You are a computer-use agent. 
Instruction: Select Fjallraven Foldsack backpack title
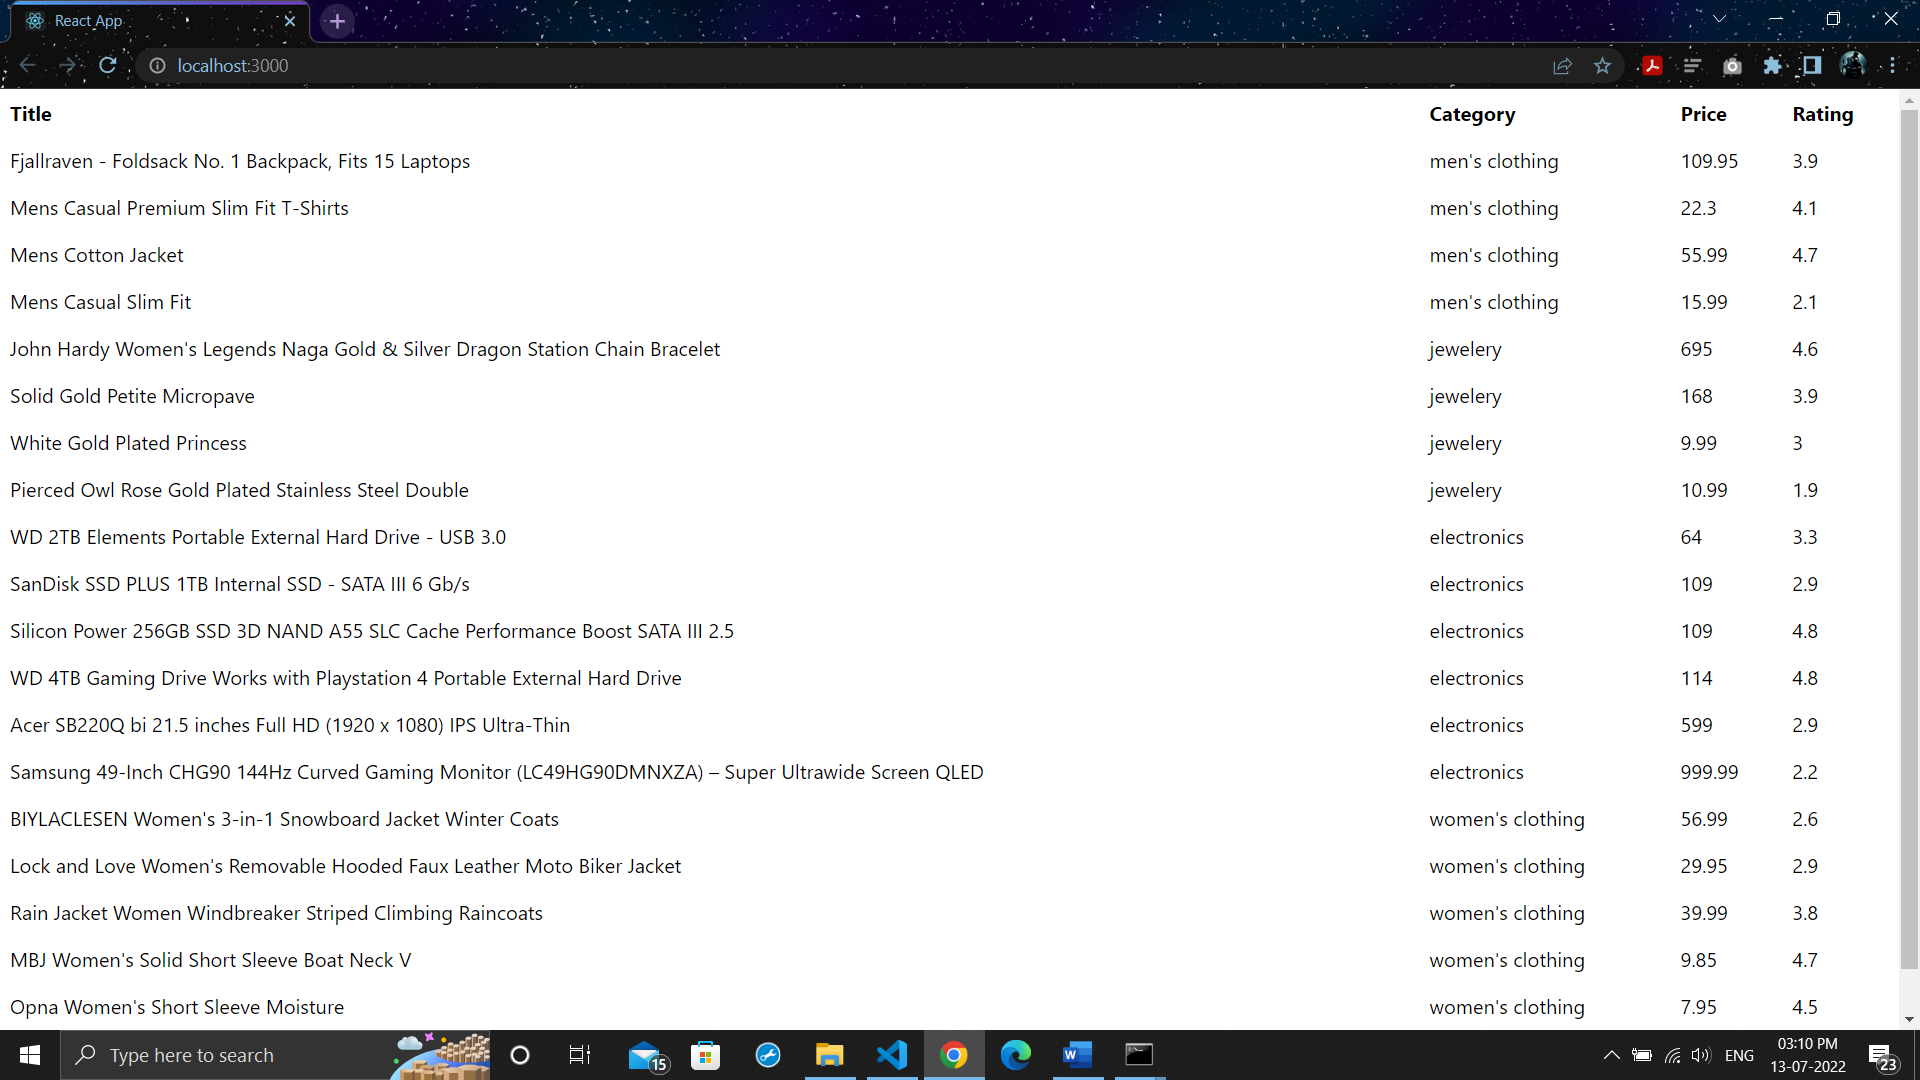pos(240,161)
